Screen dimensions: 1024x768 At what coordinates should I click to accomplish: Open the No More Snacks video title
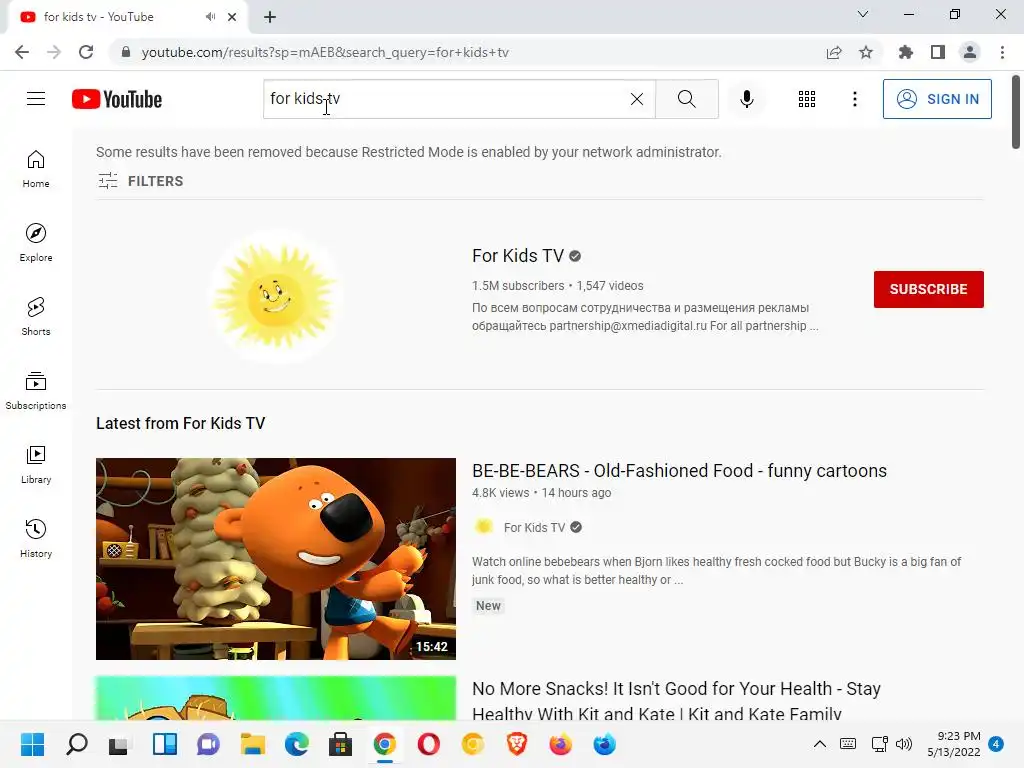(x=676, y=701)
